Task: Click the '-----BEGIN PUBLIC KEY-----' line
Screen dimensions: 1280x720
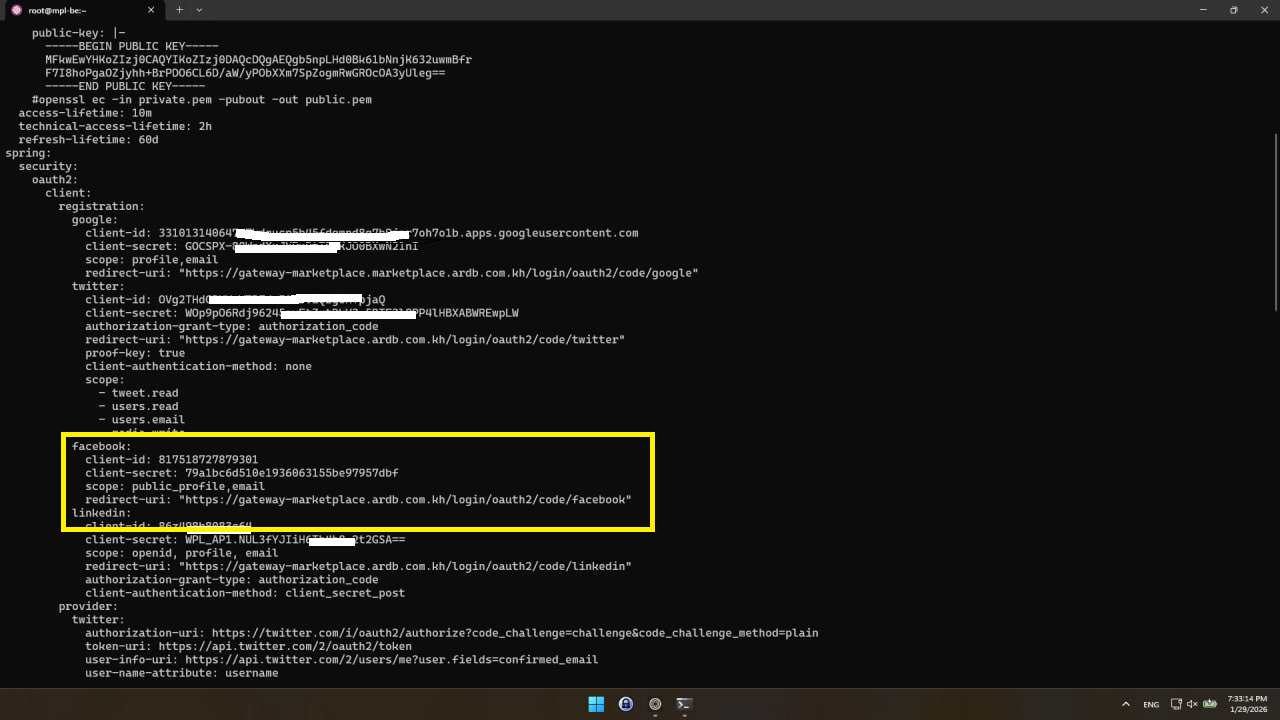Action: pos(132,46)
